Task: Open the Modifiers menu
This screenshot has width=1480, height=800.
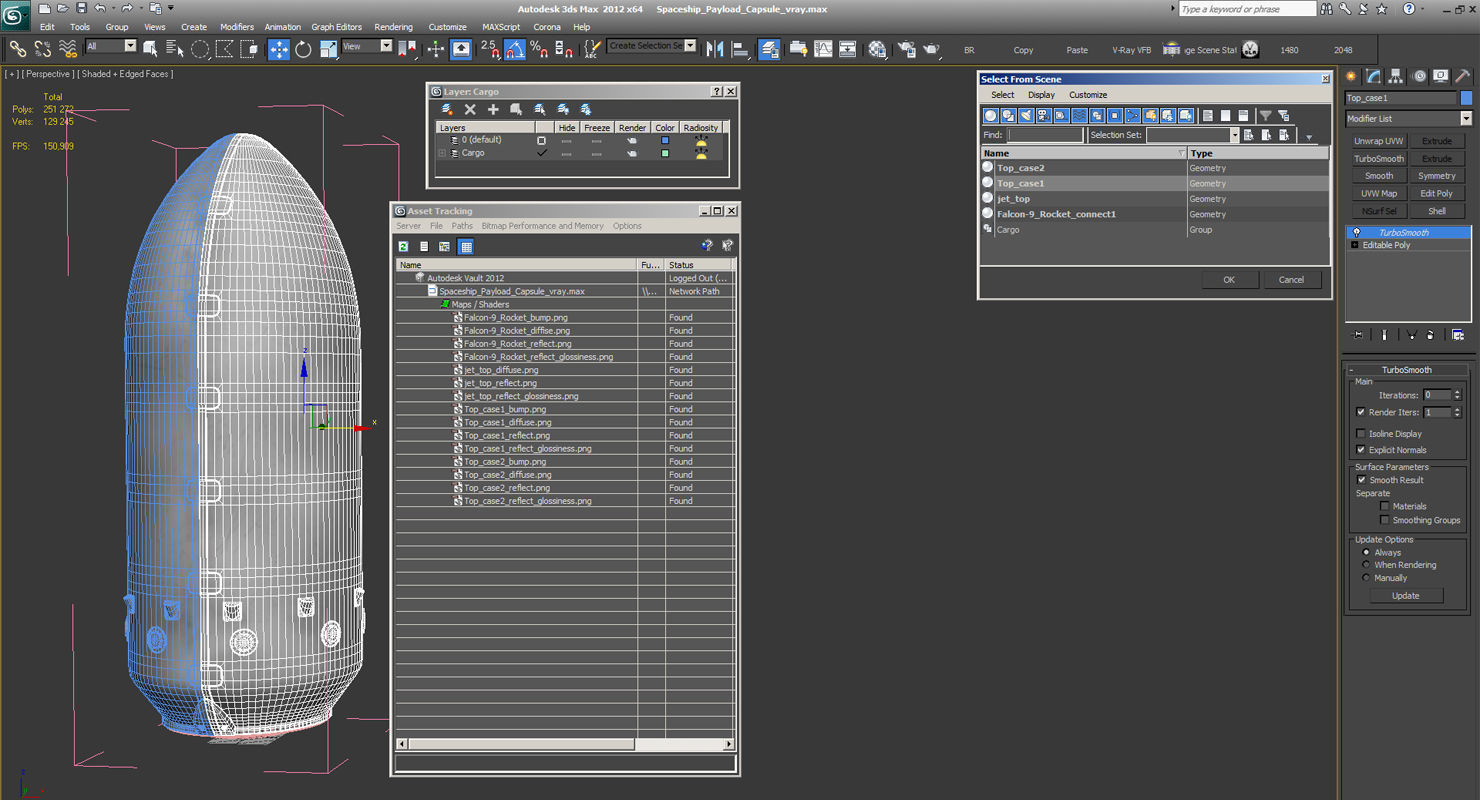Action: [x=237, y=27]
